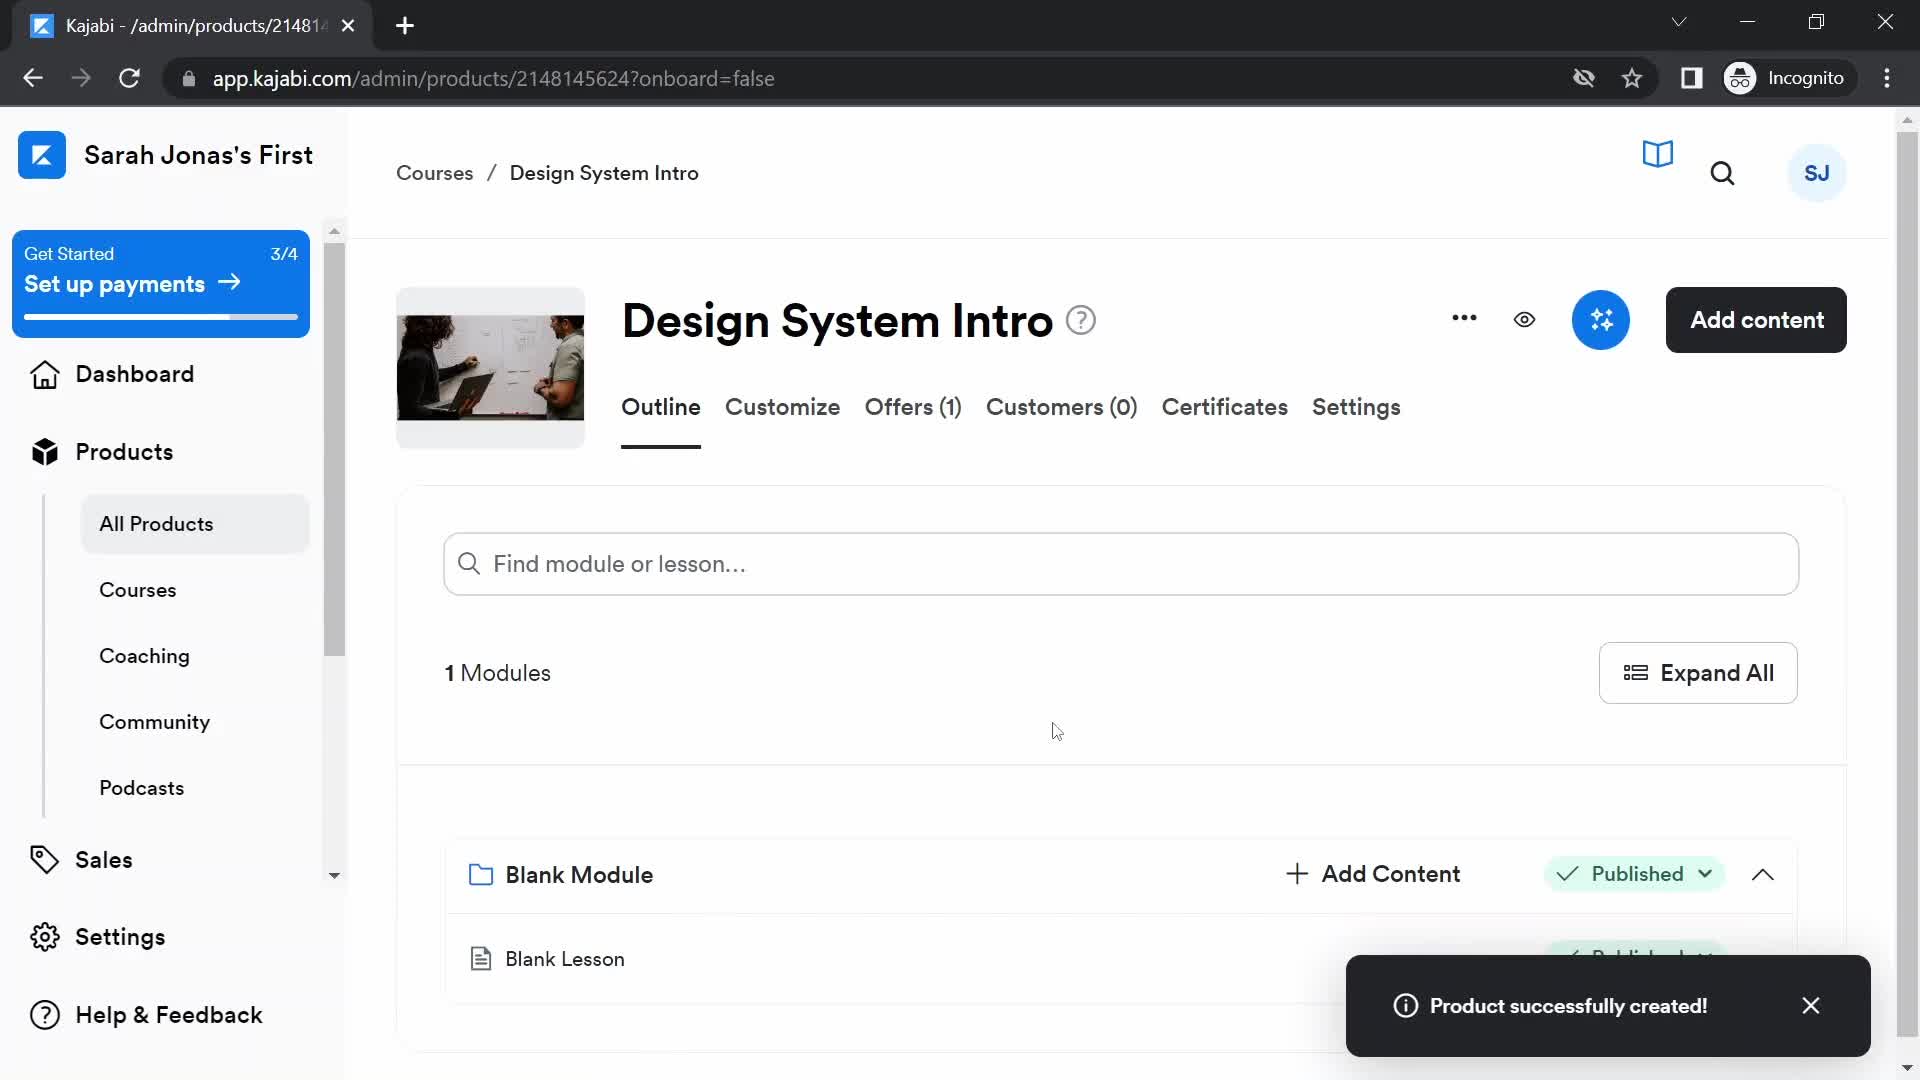The height and width of the screenshot is (1080, 1920).
Task: Open the Dashboard home icon
Action: [45, 374]
